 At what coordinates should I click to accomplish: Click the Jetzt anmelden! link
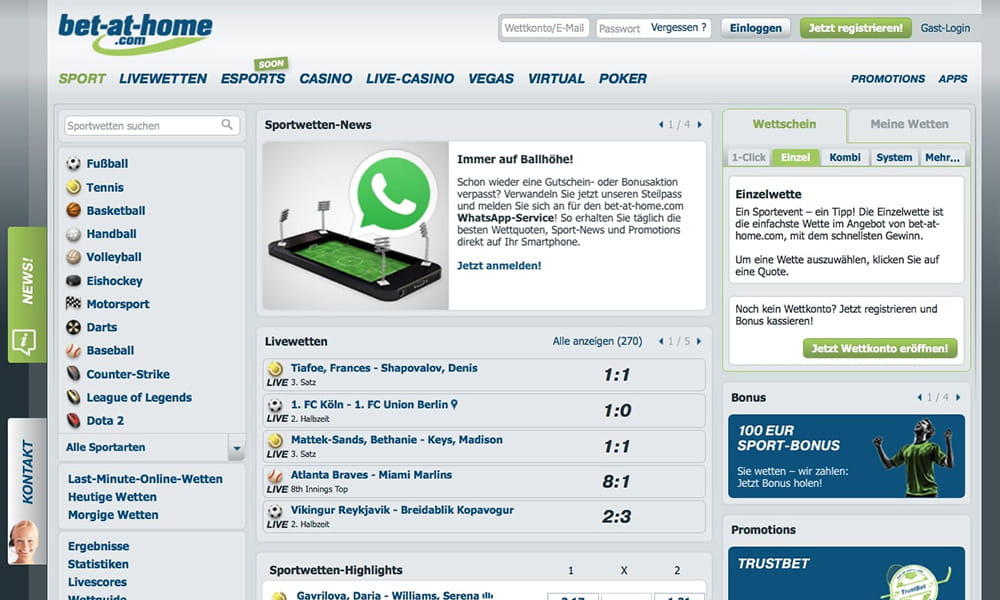click(499, 266)
